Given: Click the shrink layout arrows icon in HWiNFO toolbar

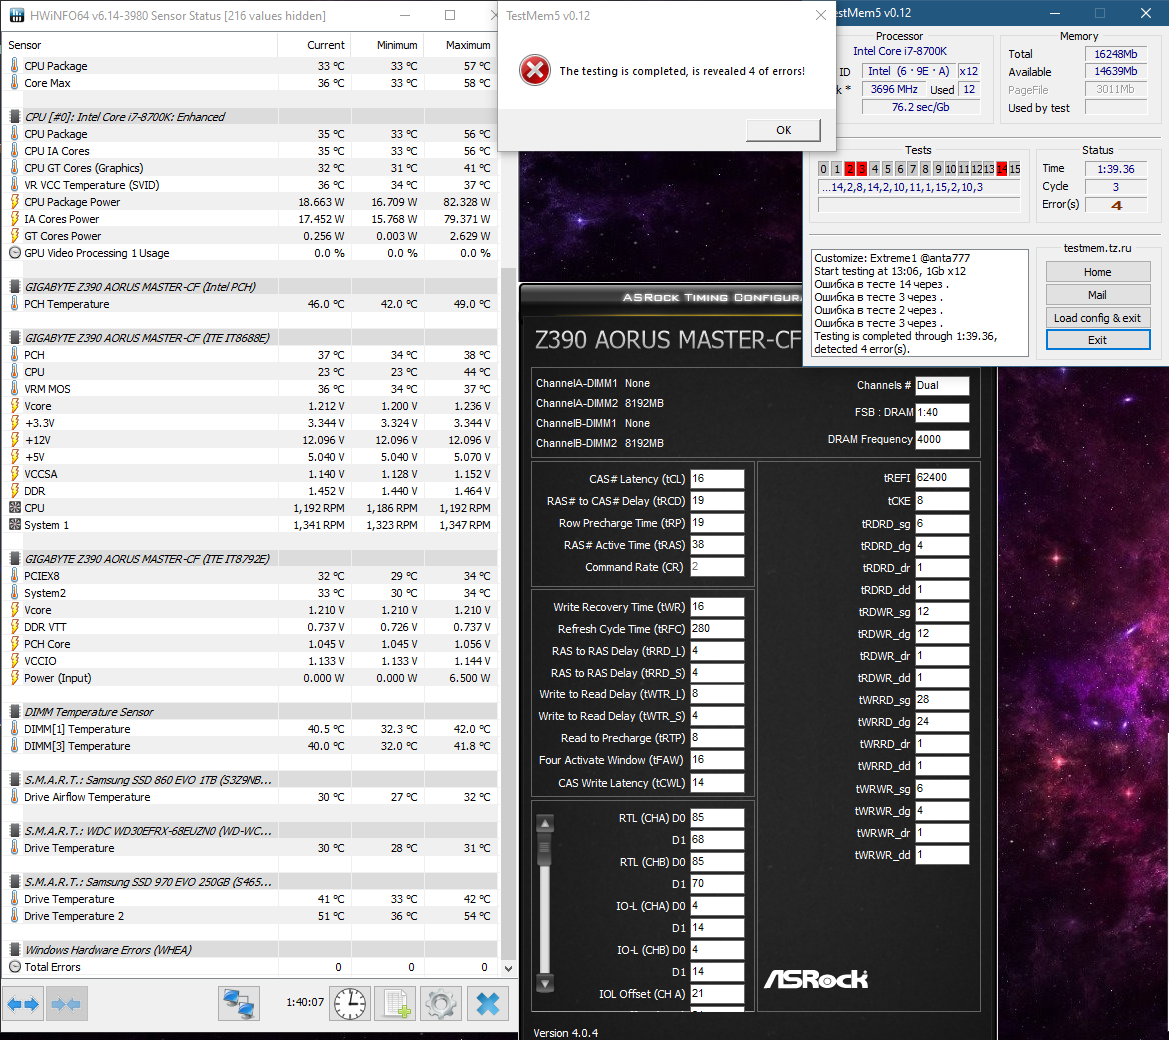Looking at the screenshot, I should click(x=66, y=1003).
